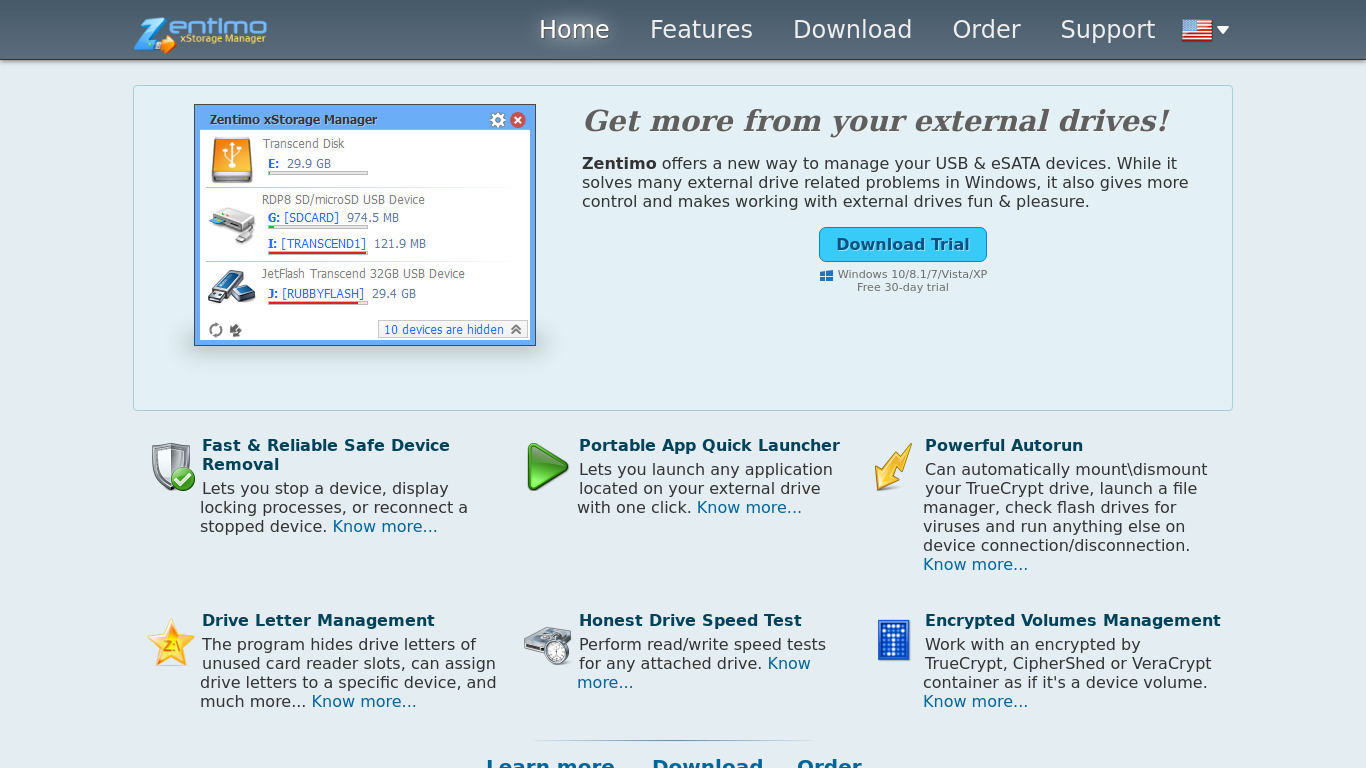Viewport: 1366px width, 768px height.
Task: Click the lightning bolt Autorun icon
Action: click(893, 467)
